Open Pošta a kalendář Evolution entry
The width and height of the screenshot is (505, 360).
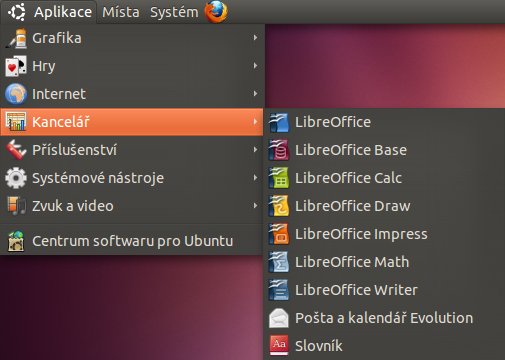[384, 318]
